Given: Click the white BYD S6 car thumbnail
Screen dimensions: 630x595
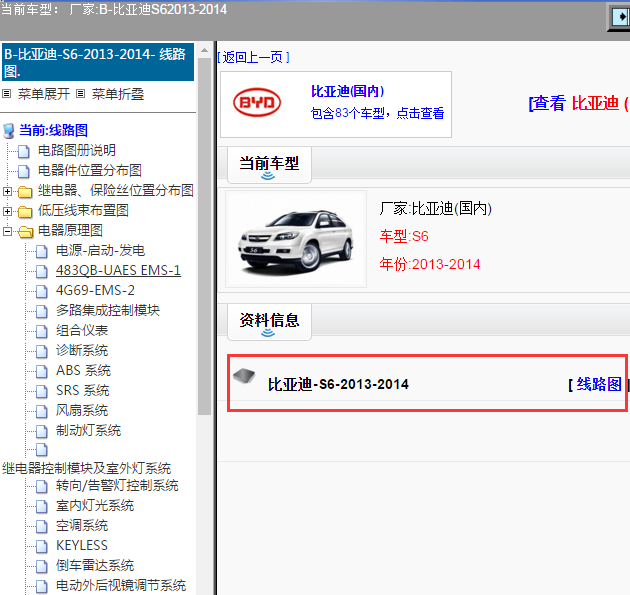Looking at the screenshot, I should (296, 239).
